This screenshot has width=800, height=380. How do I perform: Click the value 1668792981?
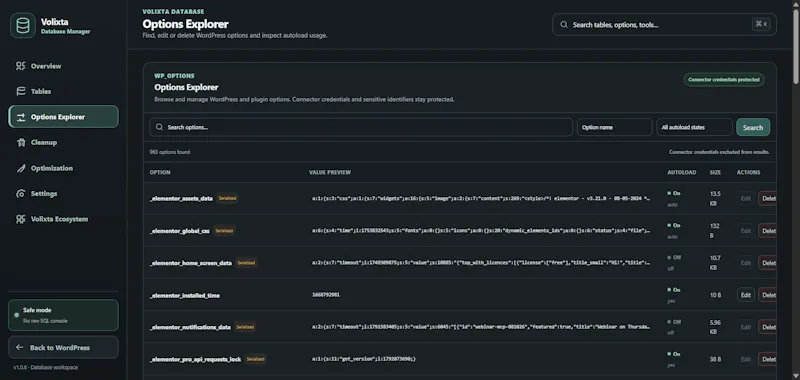click(326, 295)
